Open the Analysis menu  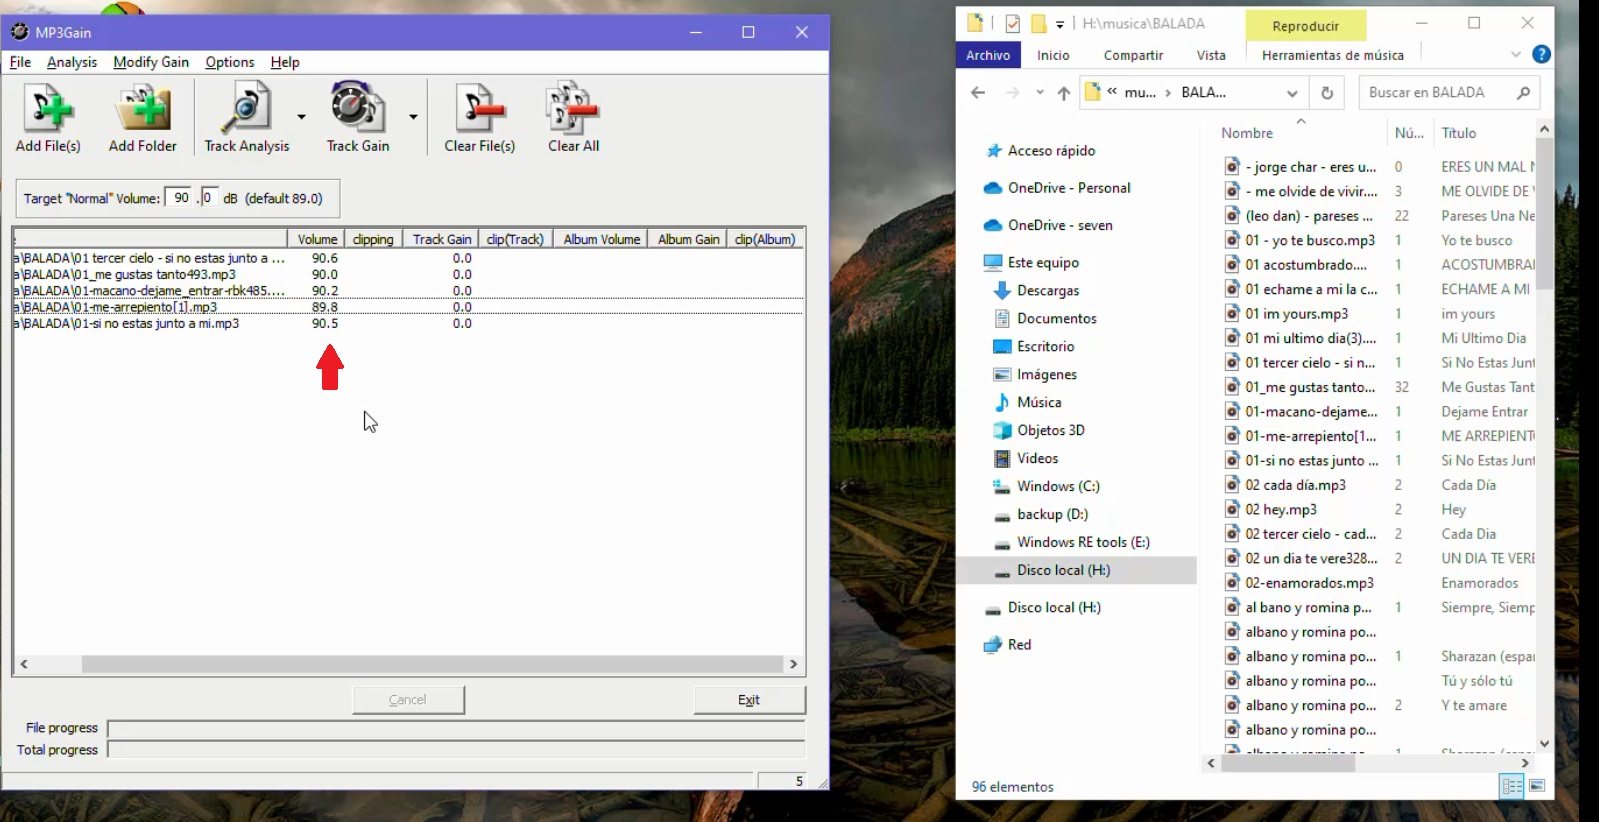click(x=72, y=62)
